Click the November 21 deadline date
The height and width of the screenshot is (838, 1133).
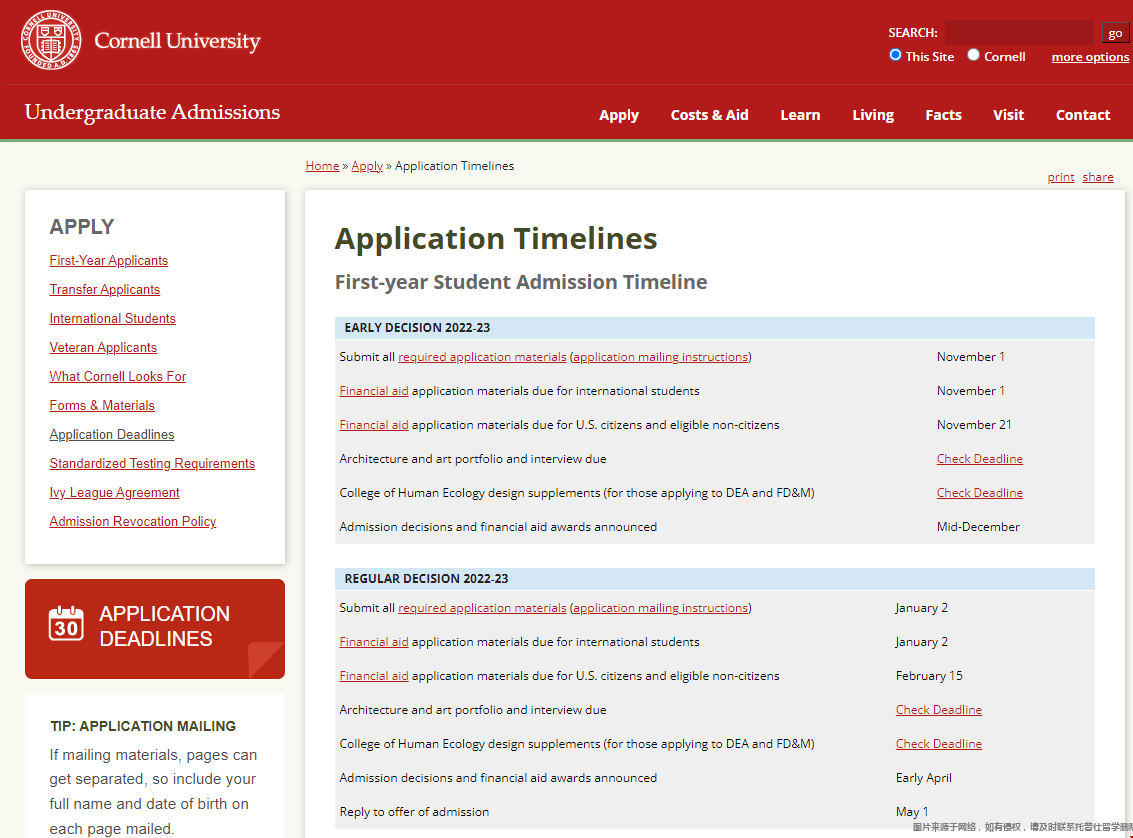pos(974,425)
